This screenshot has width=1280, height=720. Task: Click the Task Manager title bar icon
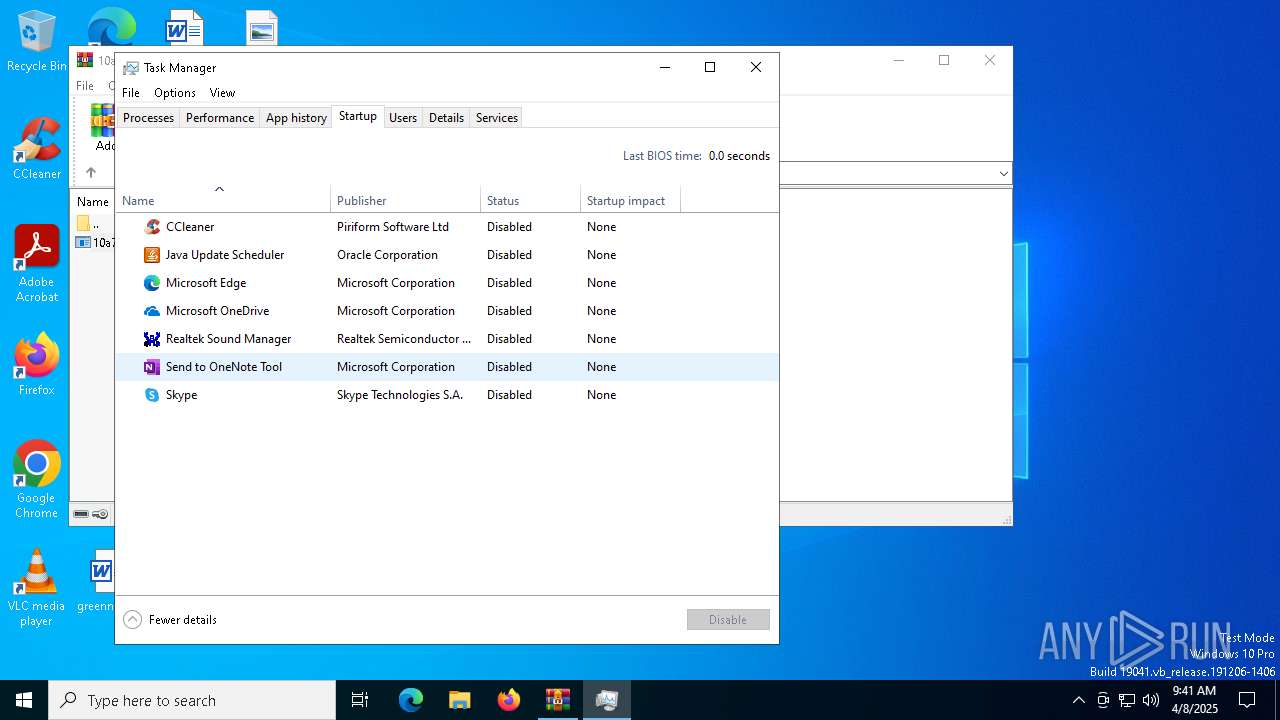pyautogui.click(x=131, y=68)
